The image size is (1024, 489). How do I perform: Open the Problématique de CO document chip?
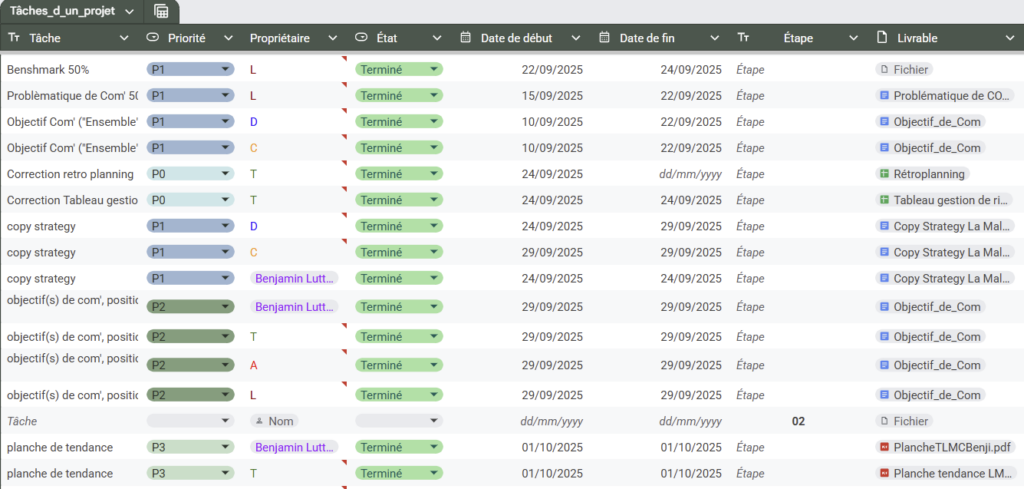click(x=944, y=96)
